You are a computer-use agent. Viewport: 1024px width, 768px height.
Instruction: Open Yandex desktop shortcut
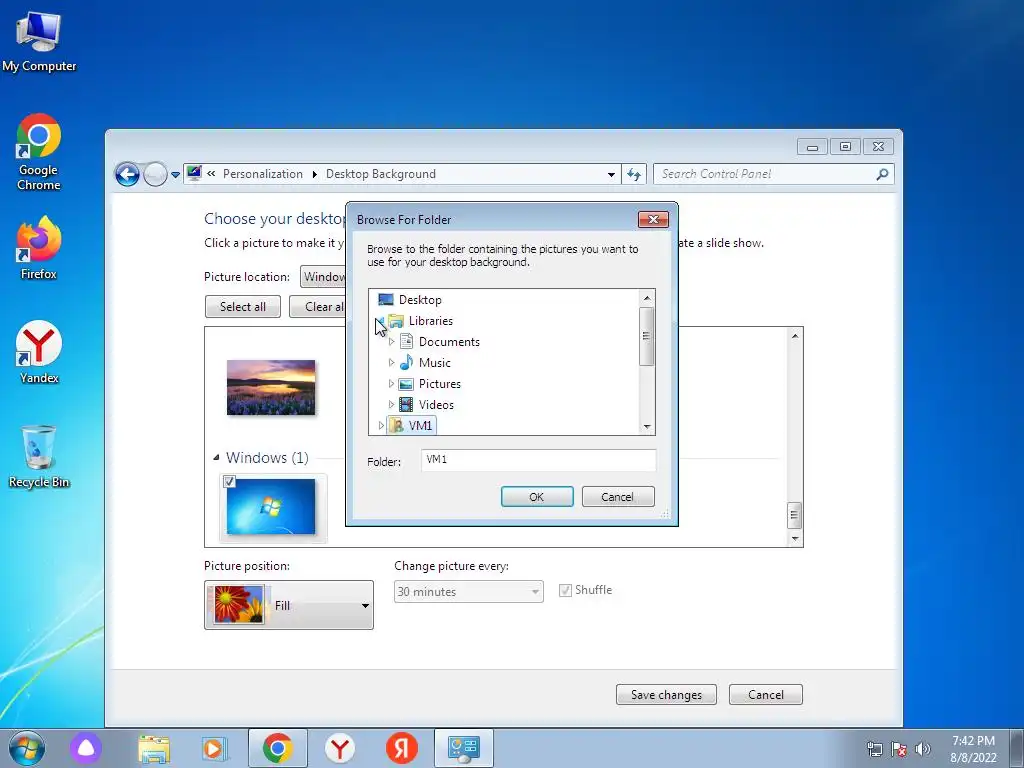point(39,352)
